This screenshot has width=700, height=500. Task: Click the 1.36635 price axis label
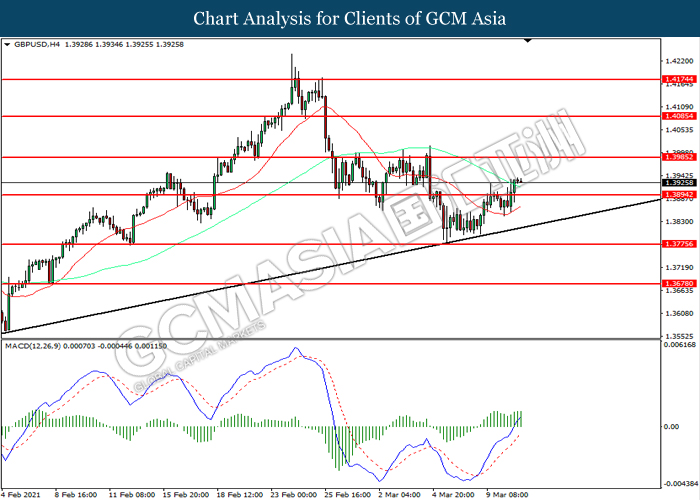click(679, 291)
